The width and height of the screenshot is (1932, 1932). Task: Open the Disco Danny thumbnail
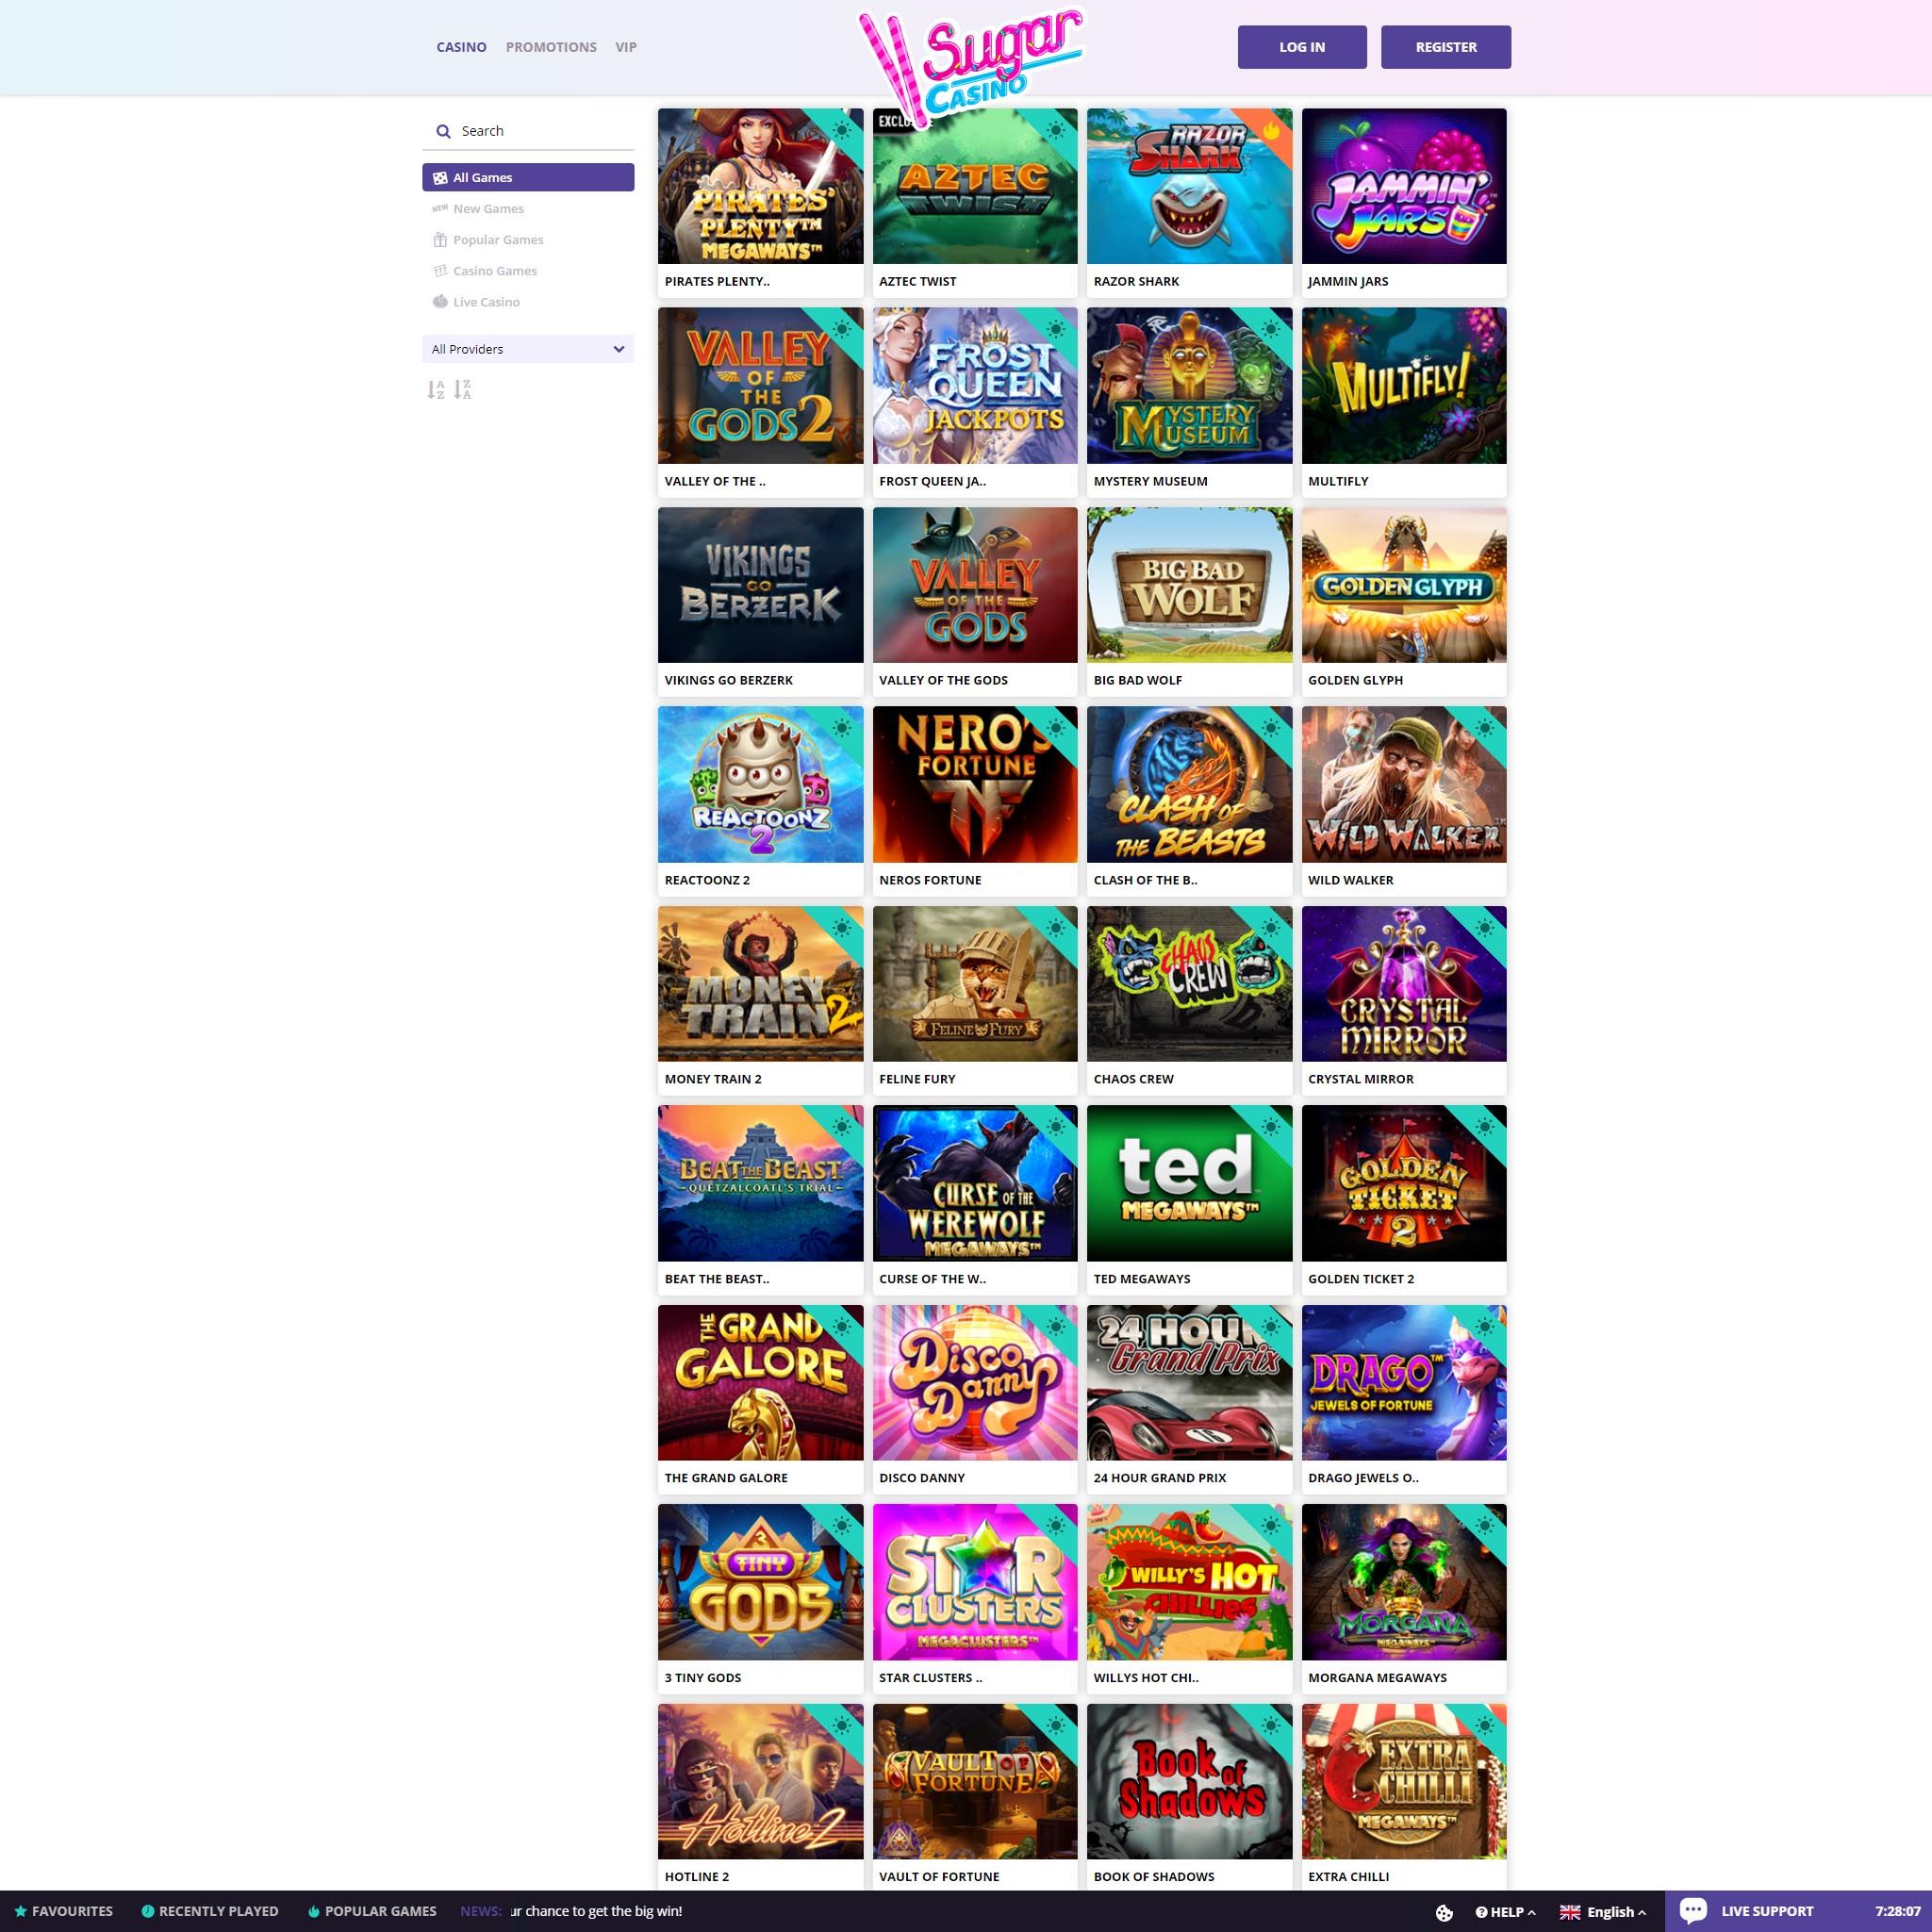(975, 1383)
